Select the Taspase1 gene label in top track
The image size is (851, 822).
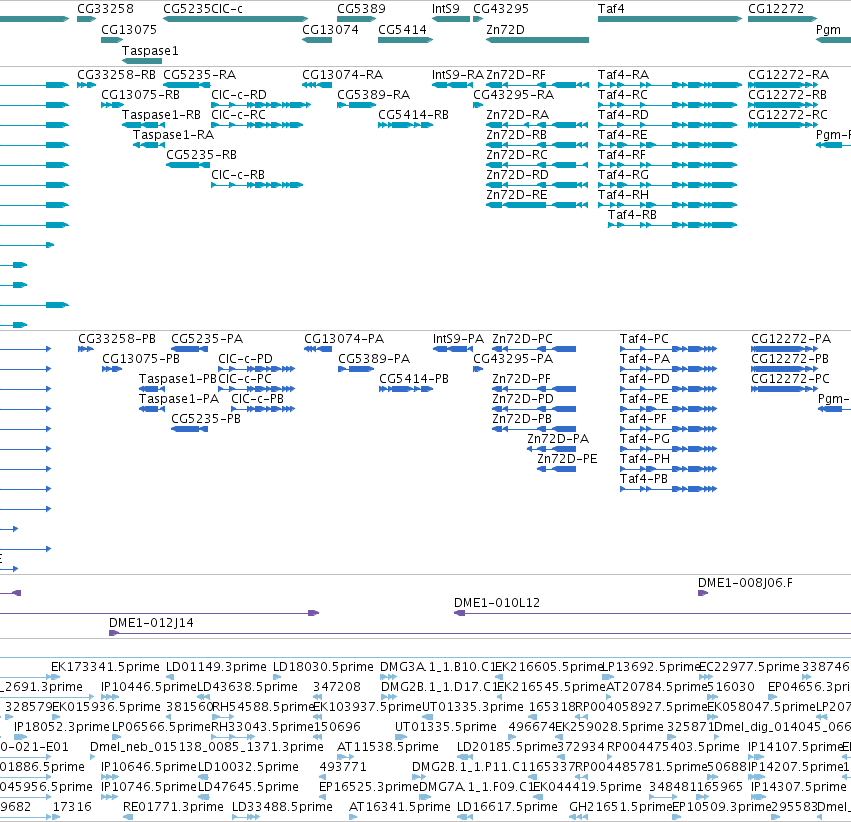click(x=150, y=50)
